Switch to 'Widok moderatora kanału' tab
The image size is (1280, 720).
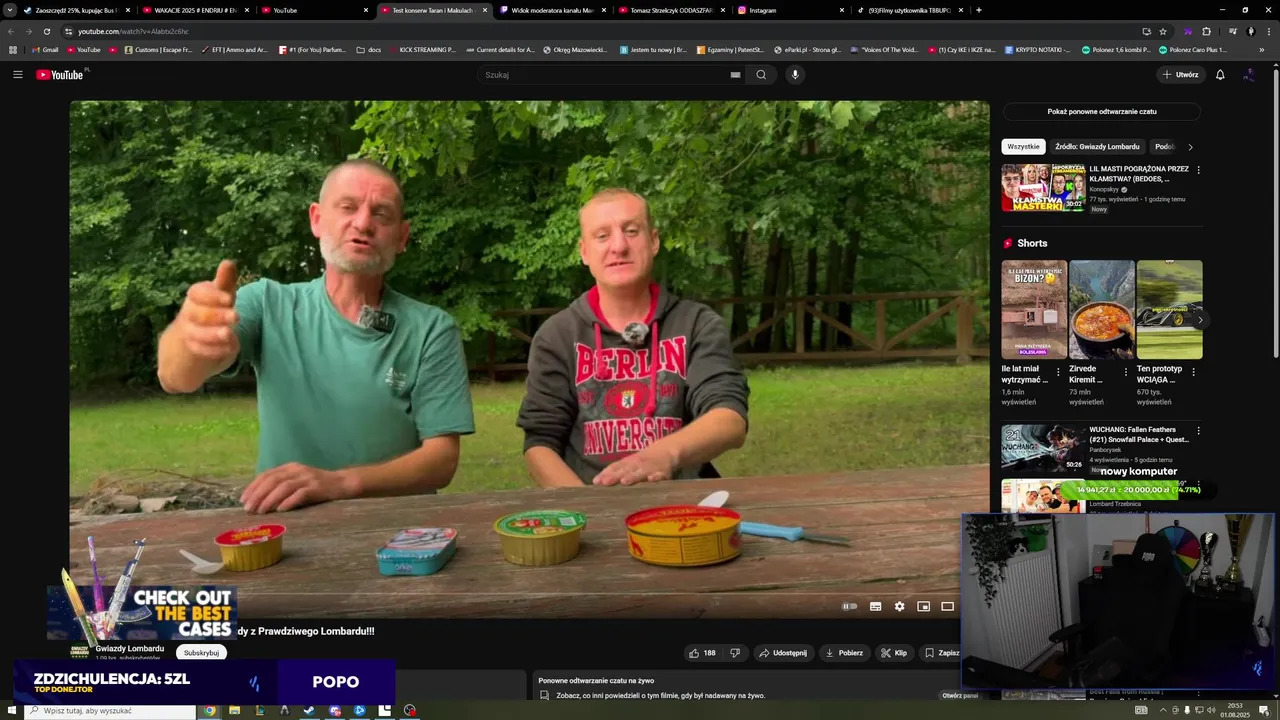[x=550, y=10]
